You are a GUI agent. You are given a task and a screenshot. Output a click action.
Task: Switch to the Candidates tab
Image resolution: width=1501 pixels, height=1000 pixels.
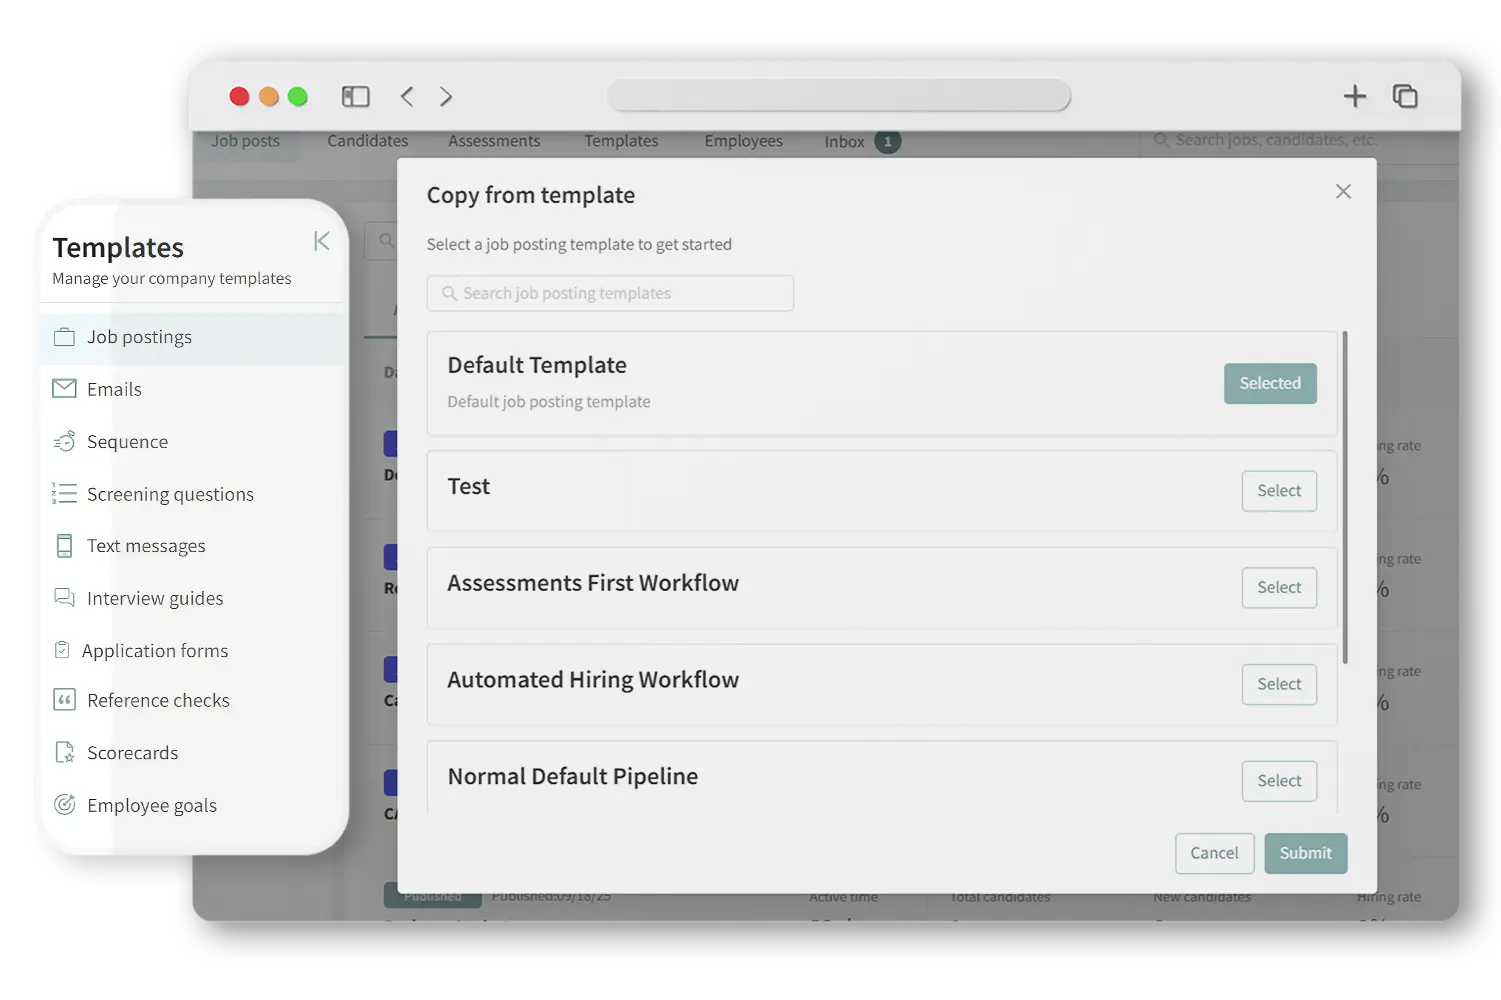(367, 141)
